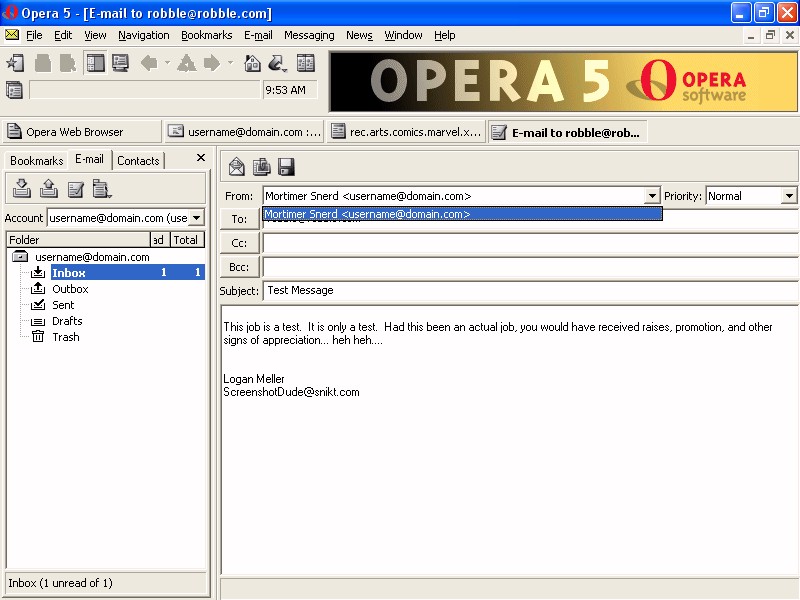Click the Forward arrow in the main toolbar

tap(212, 63)
